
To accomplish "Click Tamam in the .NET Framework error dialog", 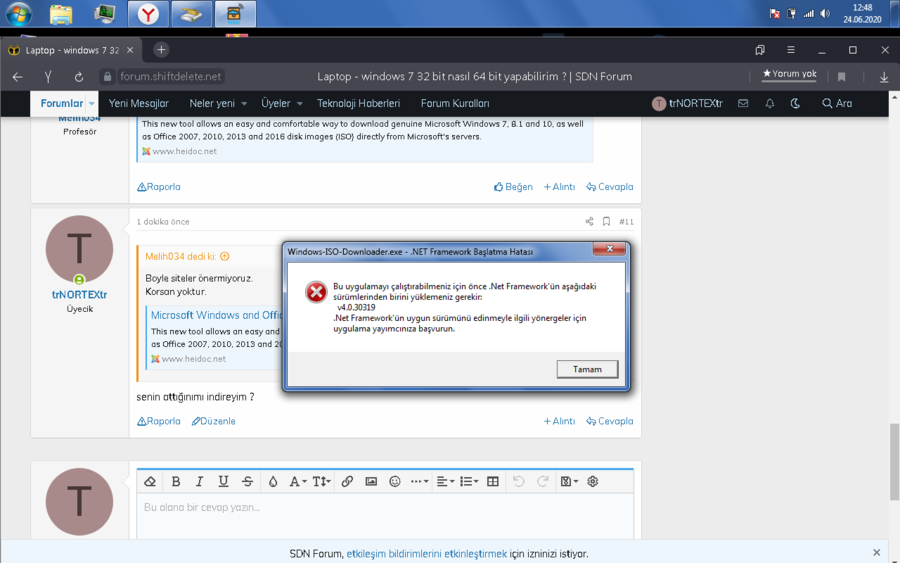I will [x=587, y=369].
